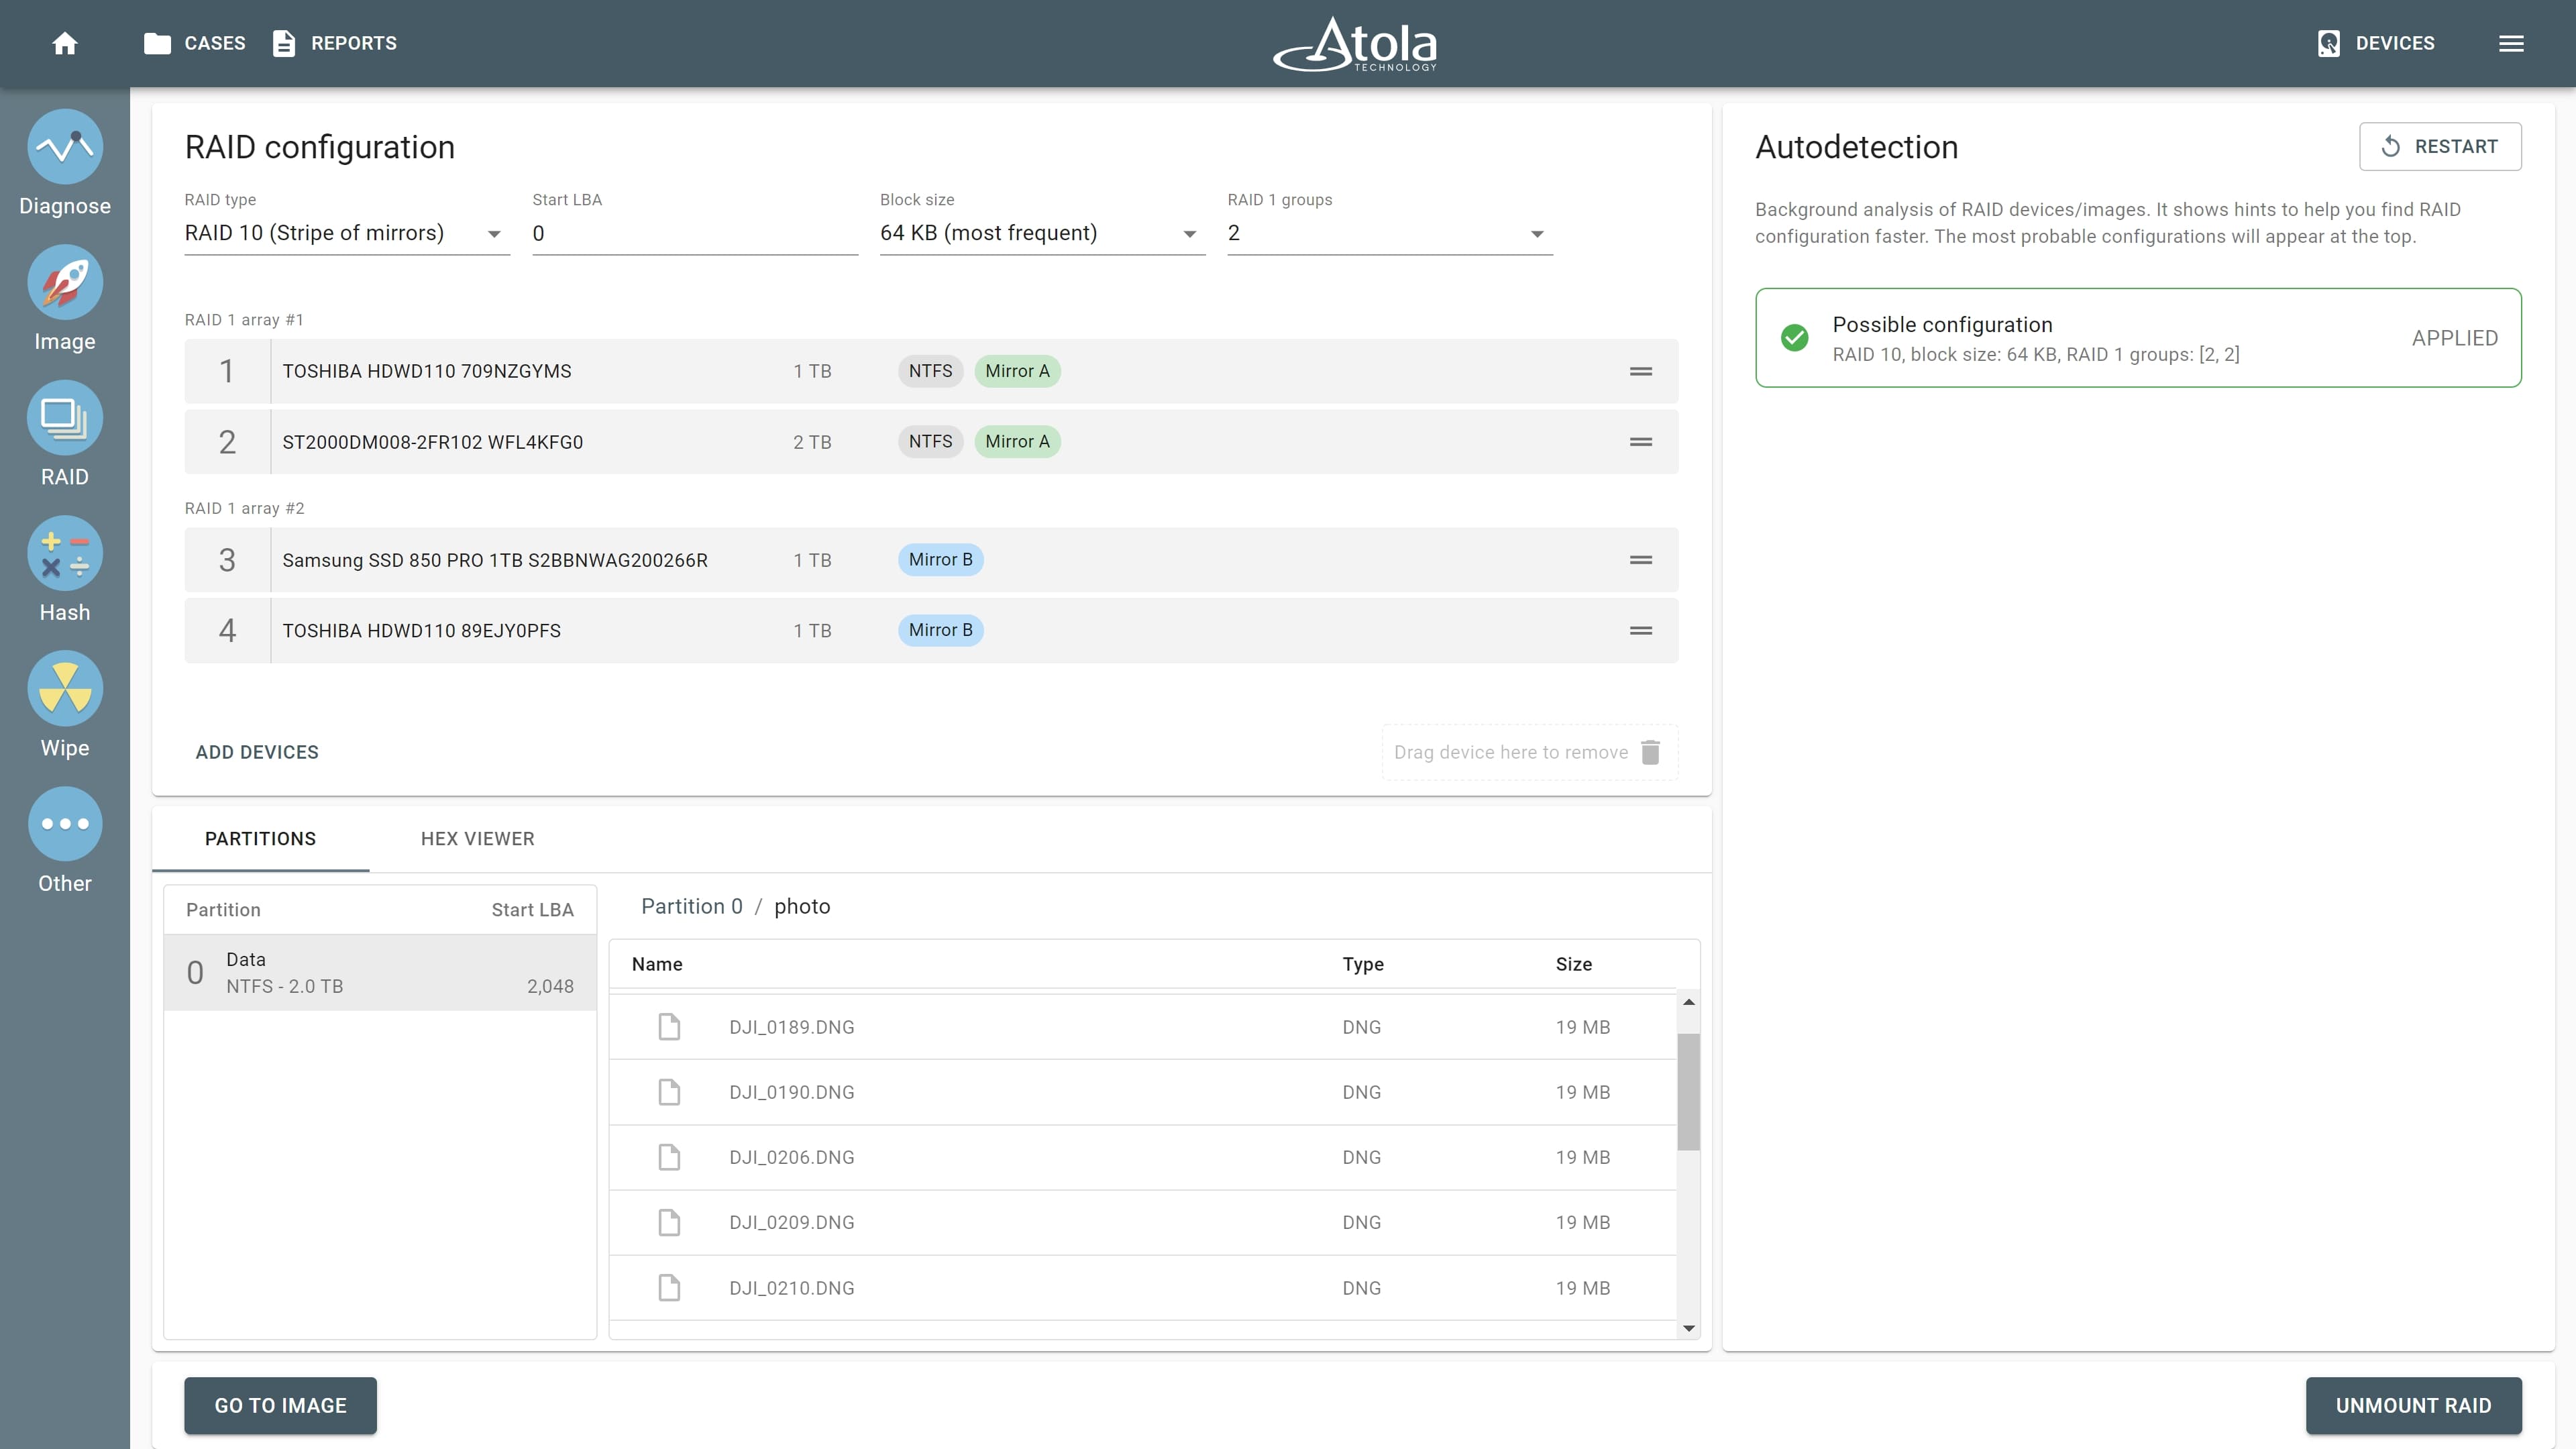2576x1449 pixels.
Task: Click file icon of DJI_0210.DNG
Action: 669,1288
